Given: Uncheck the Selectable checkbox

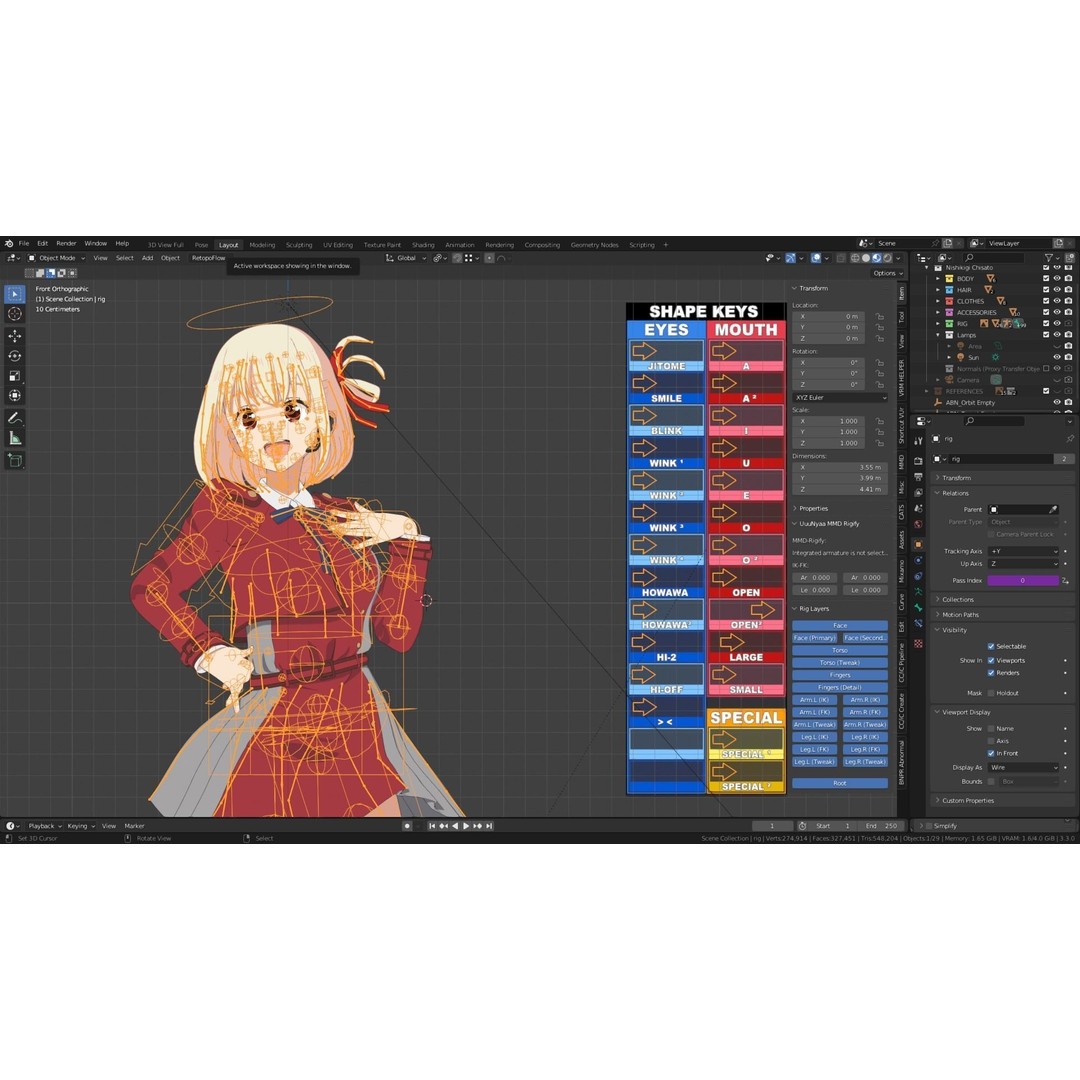Looking at the screenshot, I should point(991,647).
